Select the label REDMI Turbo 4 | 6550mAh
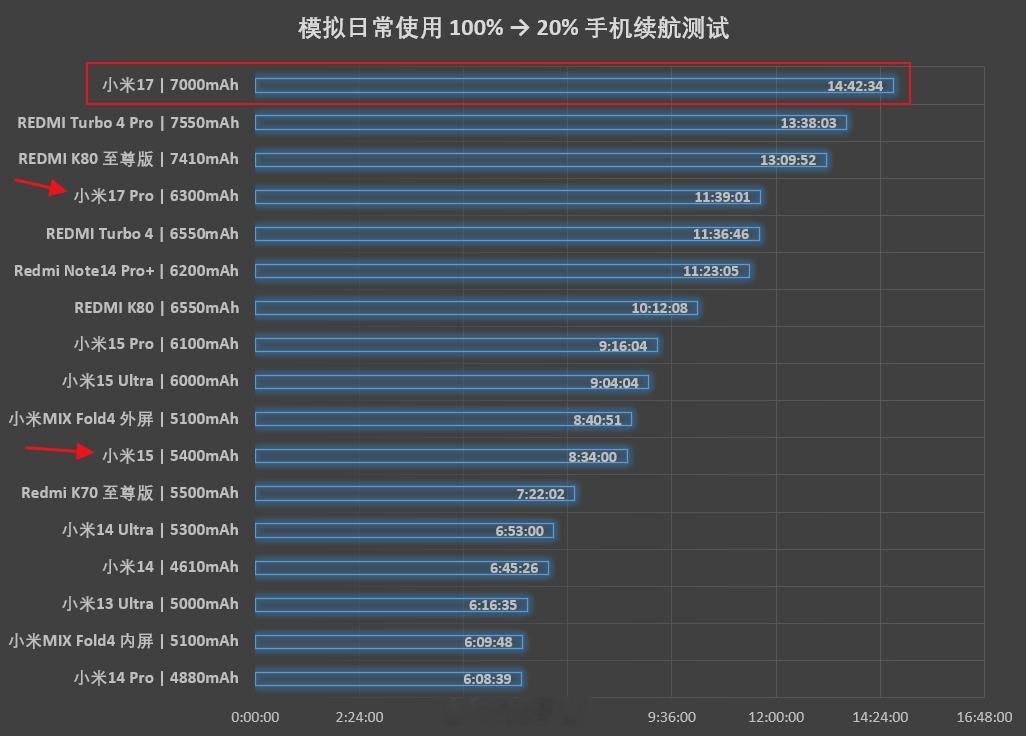Screen dimensions: 1026x736 (142, 234)
